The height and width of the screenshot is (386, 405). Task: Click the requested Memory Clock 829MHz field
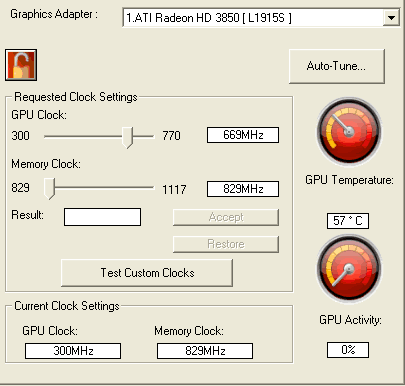243,189
